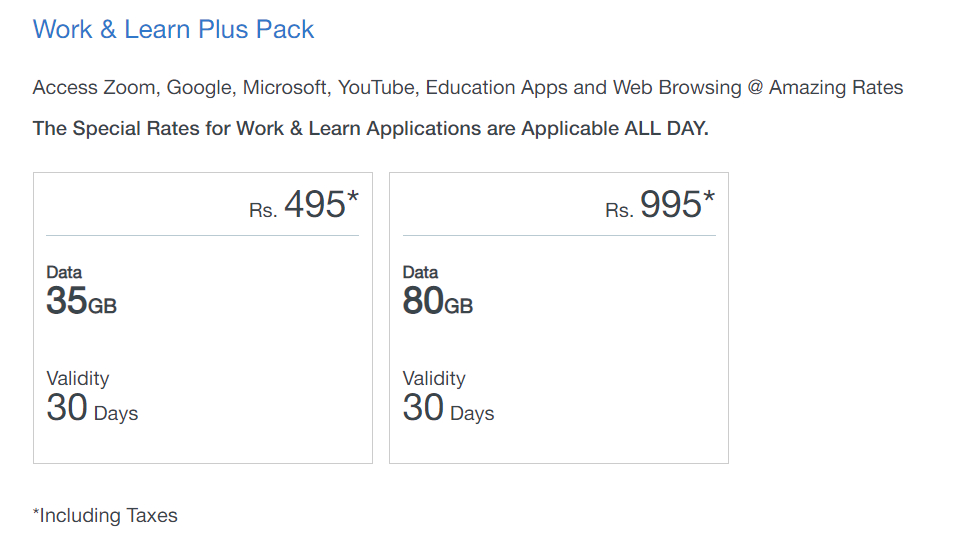Click the 35GB data amount

point(81,301)
